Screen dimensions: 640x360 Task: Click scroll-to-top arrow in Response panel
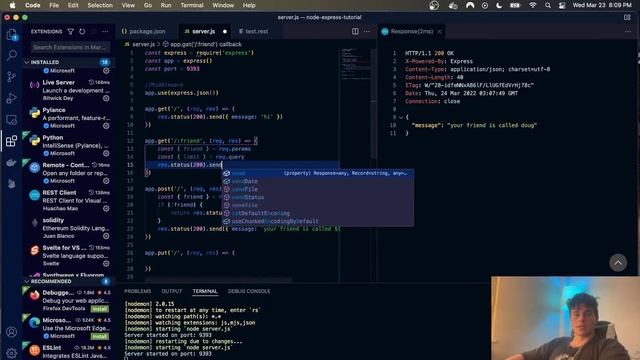(x=618, y=263)
